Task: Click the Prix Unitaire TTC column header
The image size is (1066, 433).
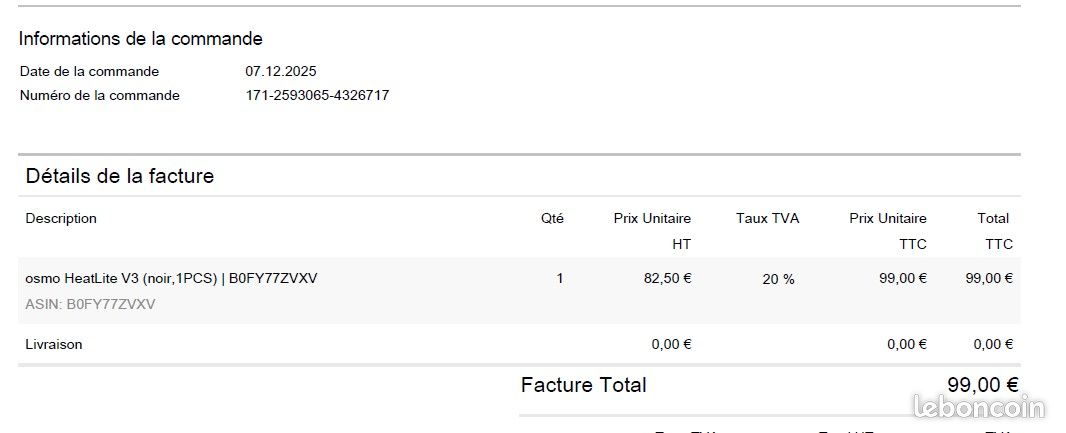Action: tap(888, 231)
